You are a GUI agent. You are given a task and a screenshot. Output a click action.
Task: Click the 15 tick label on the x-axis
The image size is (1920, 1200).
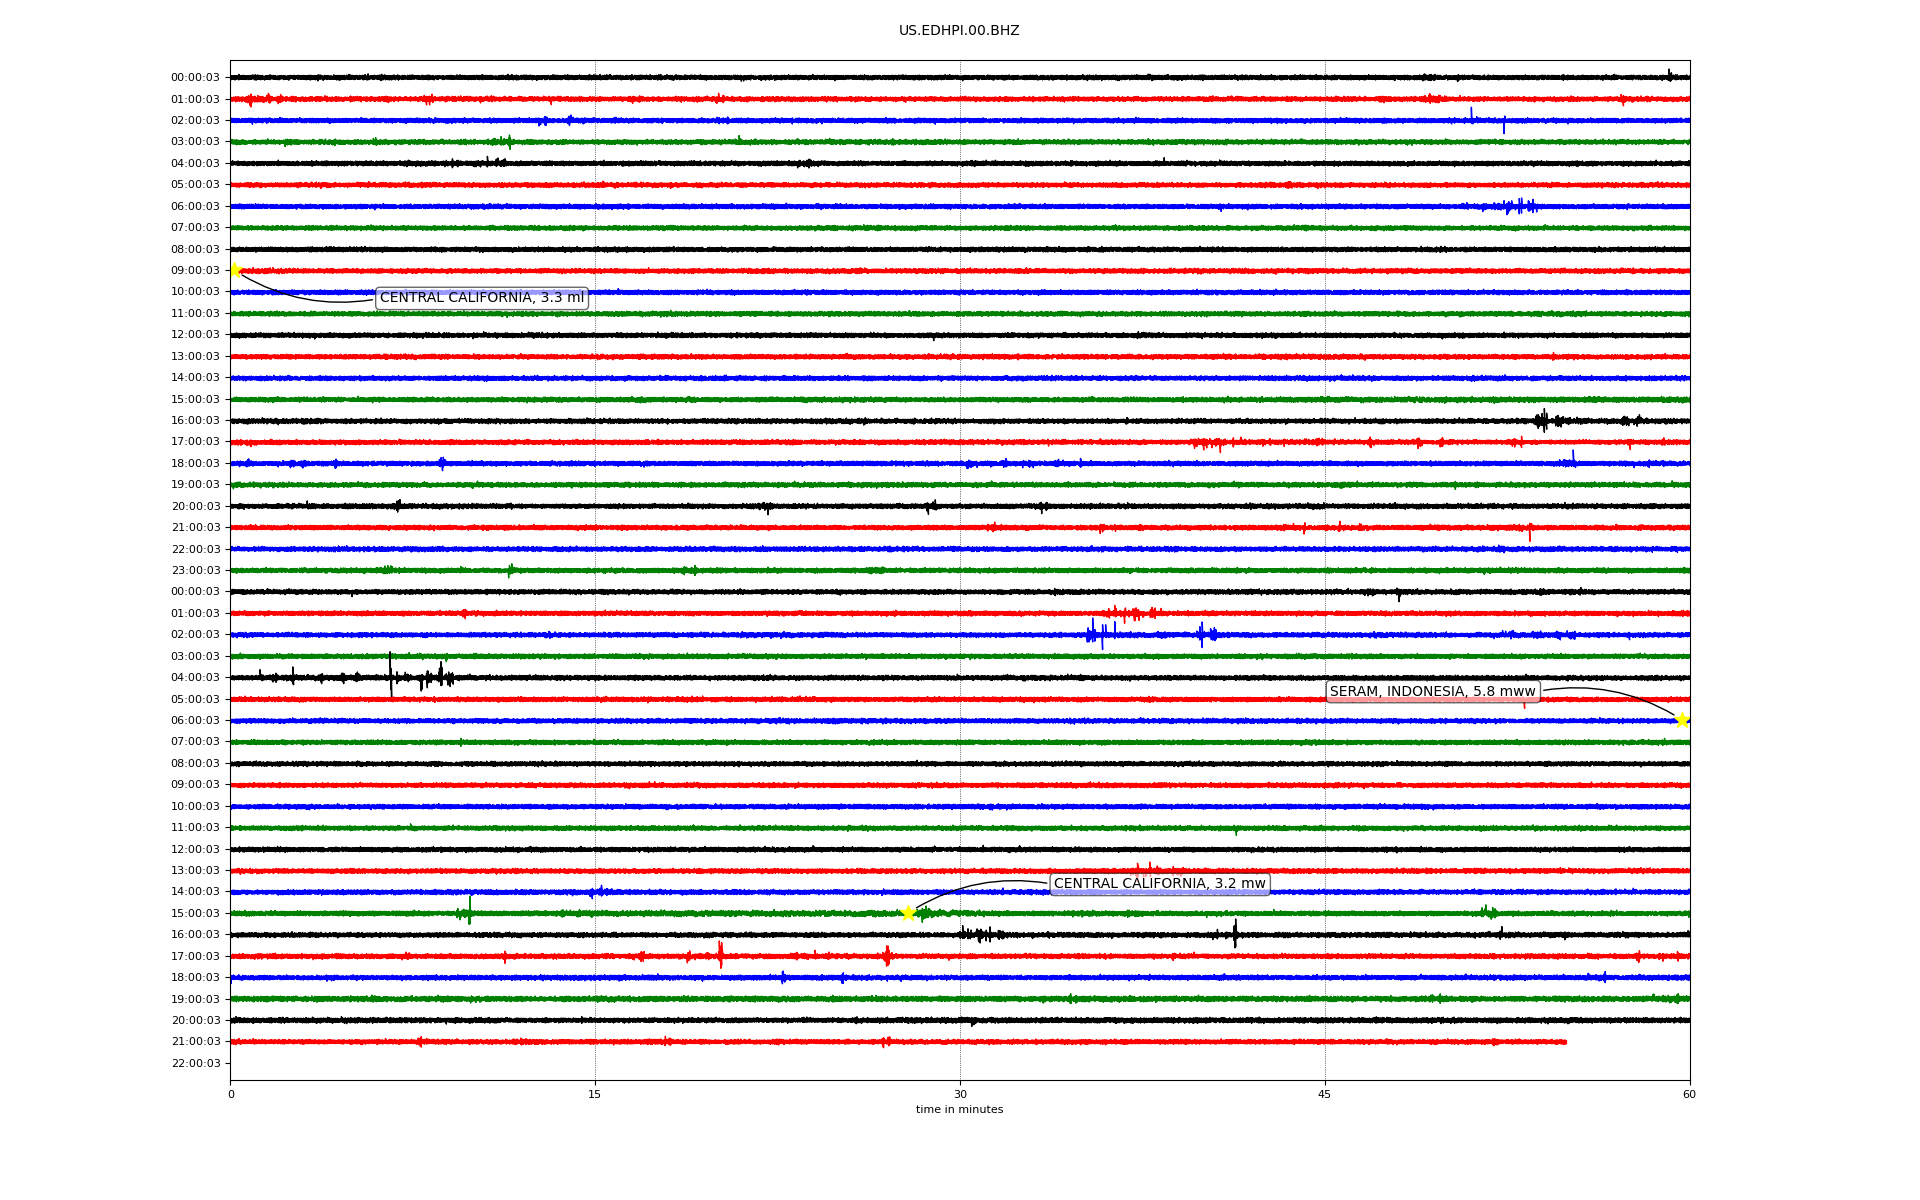(595, 1094)
